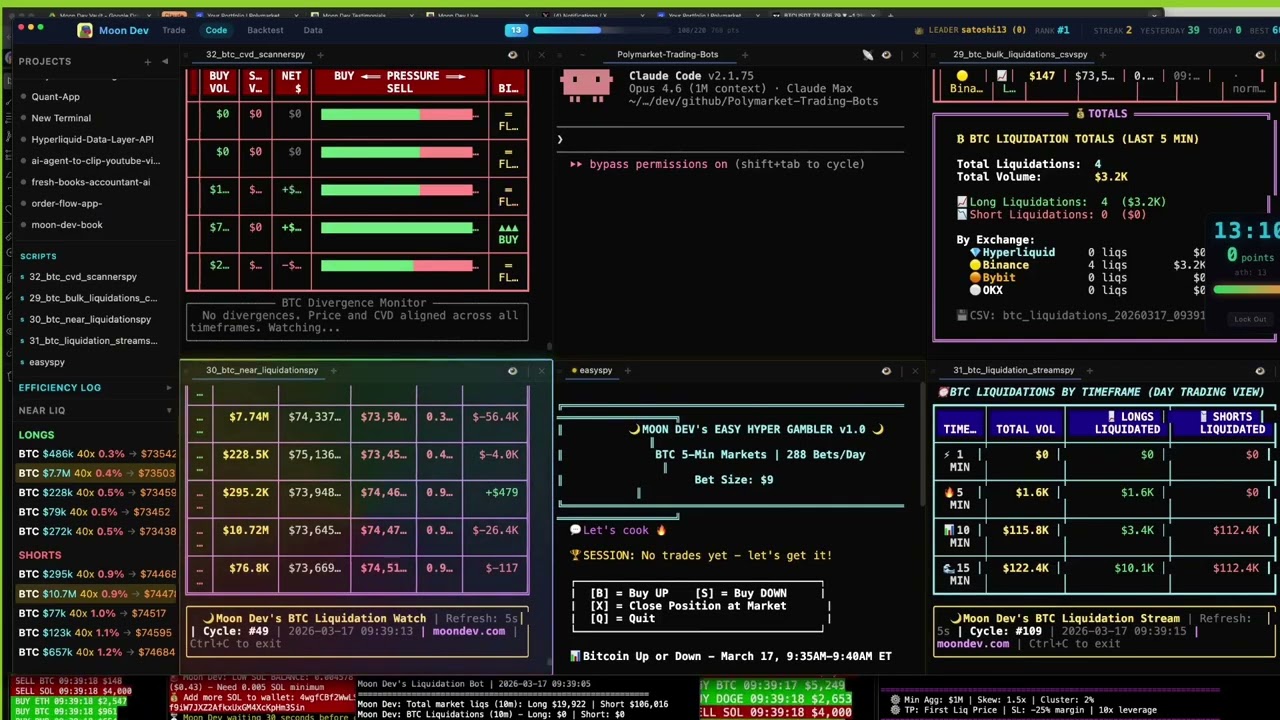1280x720 pixels.
Task: Close the 32_btc_cvd_scanner pane with X
Action: [541, 54]
